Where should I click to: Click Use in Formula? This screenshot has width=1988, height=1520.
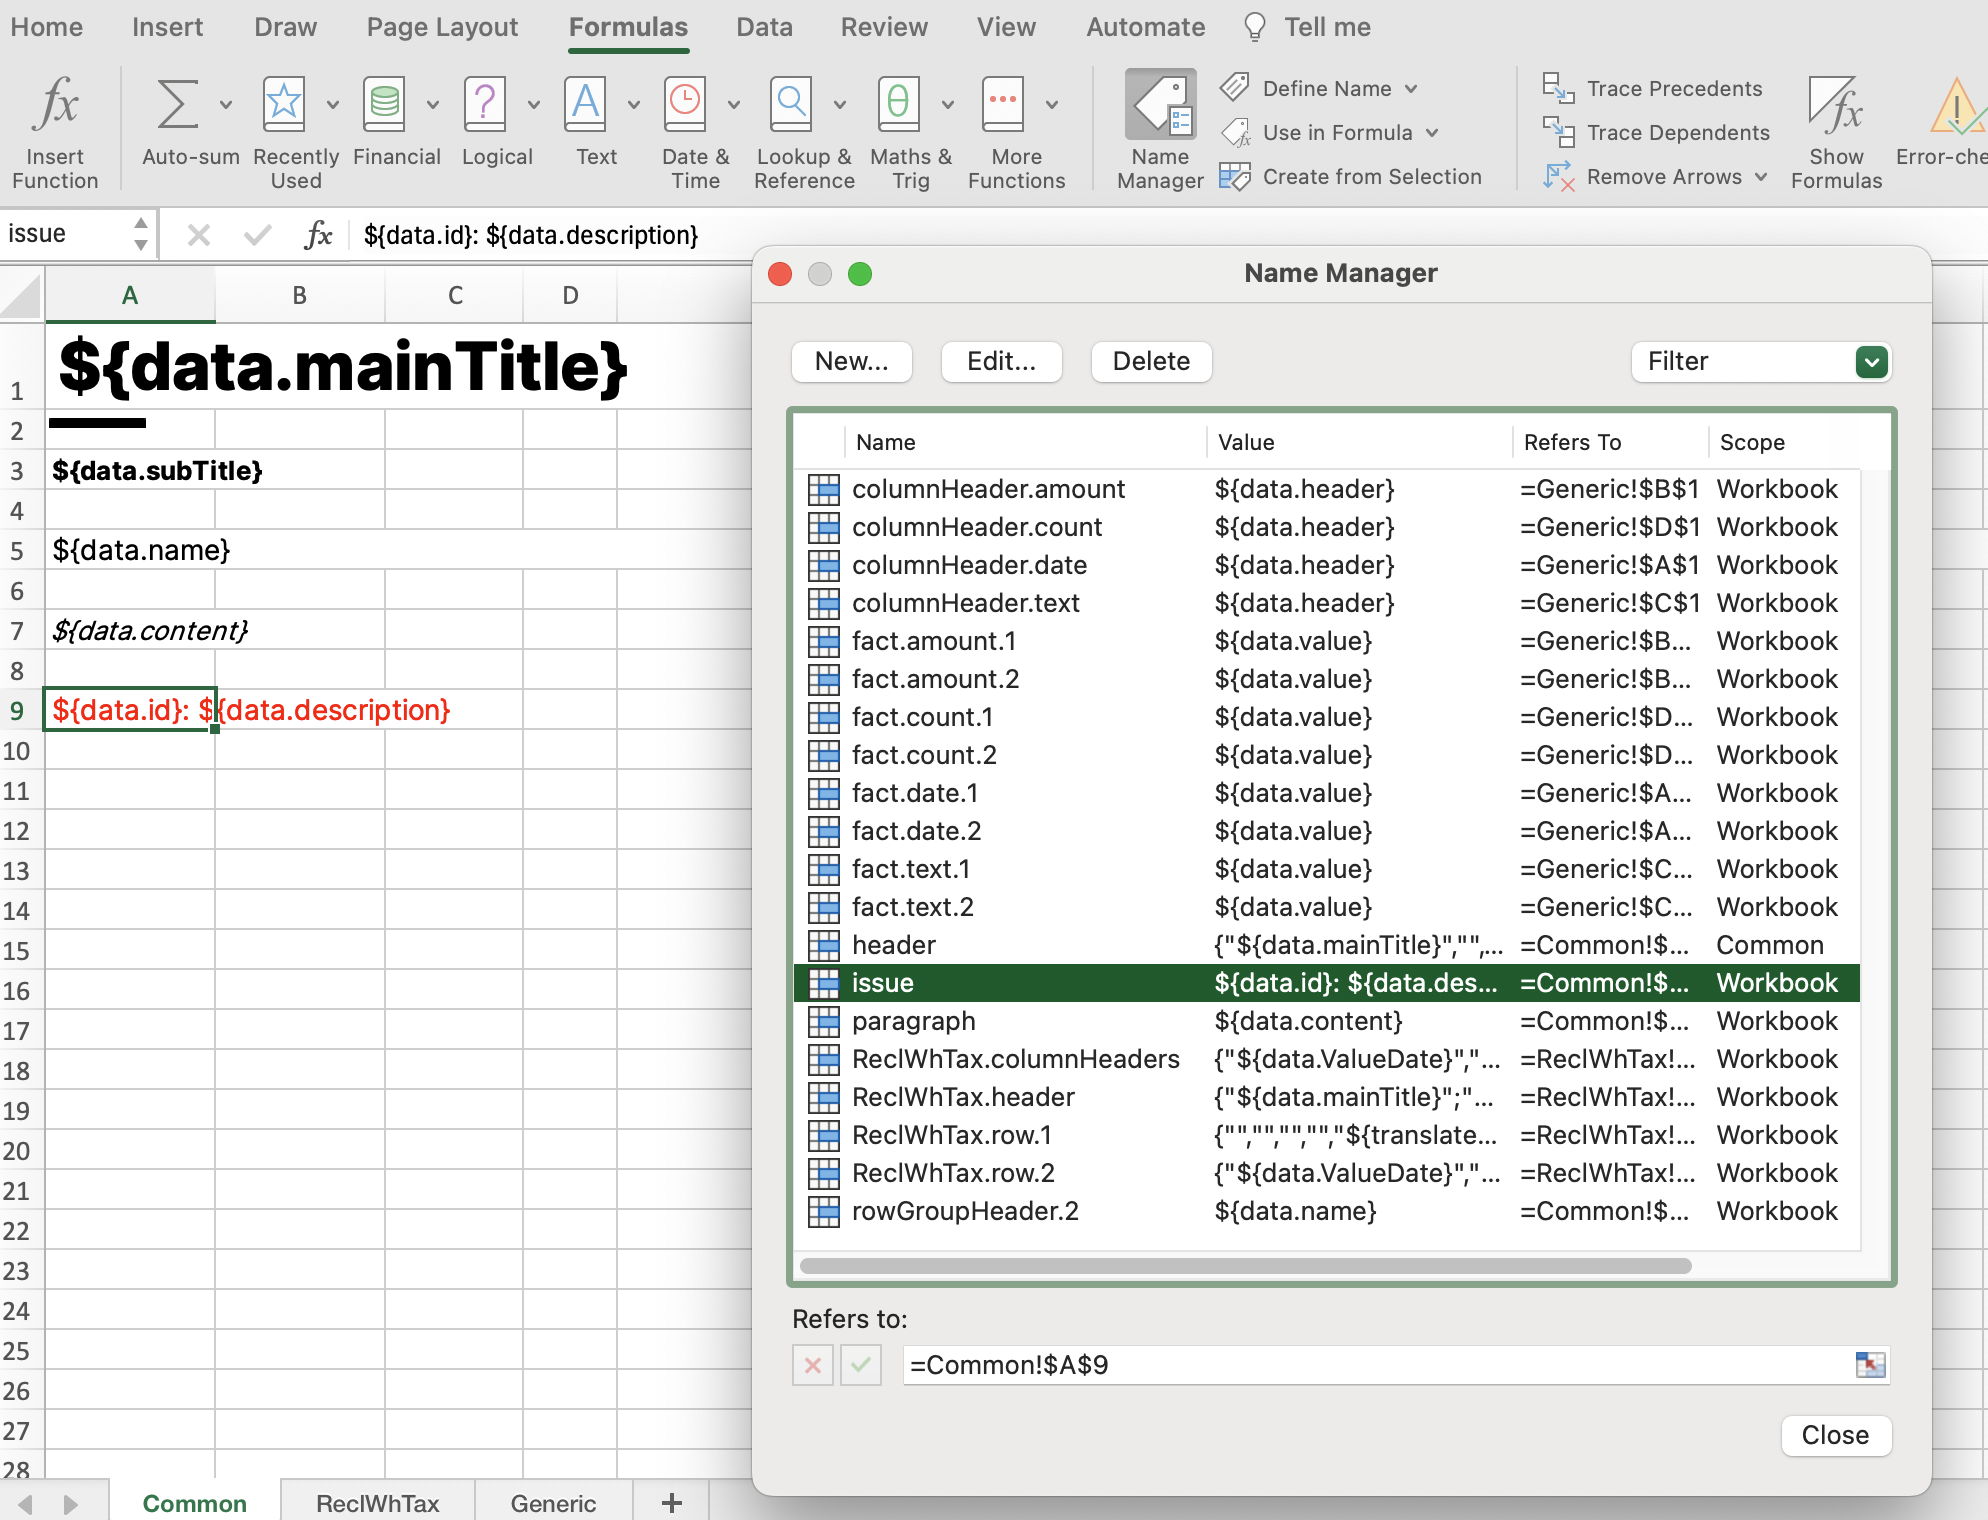click(x=1337, y=132)
